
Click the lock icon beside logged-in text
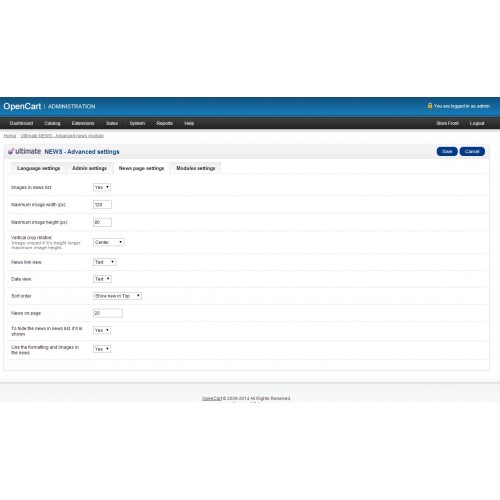(x=430, y=106)
